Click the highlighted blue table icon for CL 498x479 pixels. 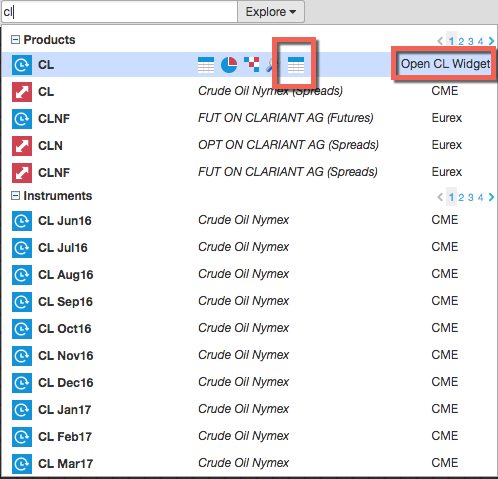[x=296, y=65]
